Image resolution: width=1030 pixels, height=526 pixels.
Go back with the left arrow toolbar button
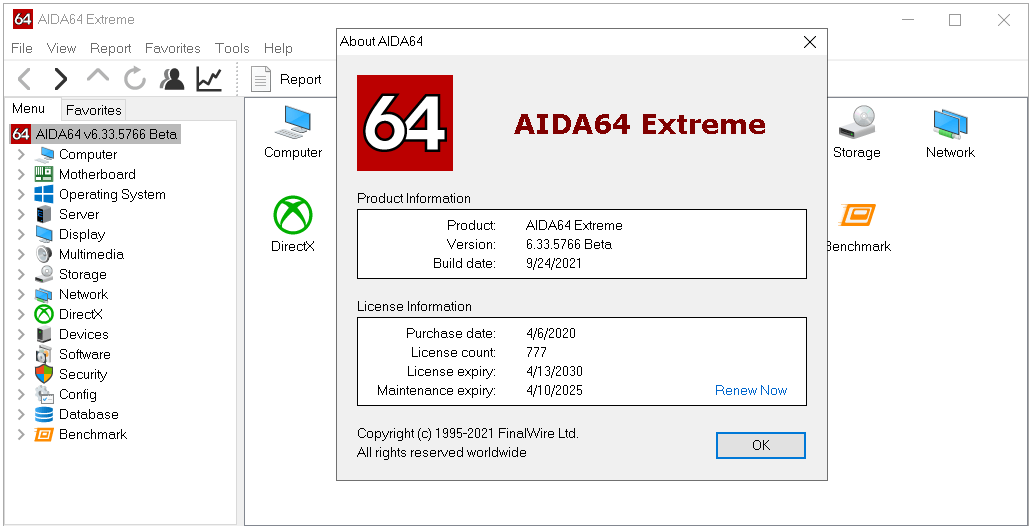(x=24, y=79)
